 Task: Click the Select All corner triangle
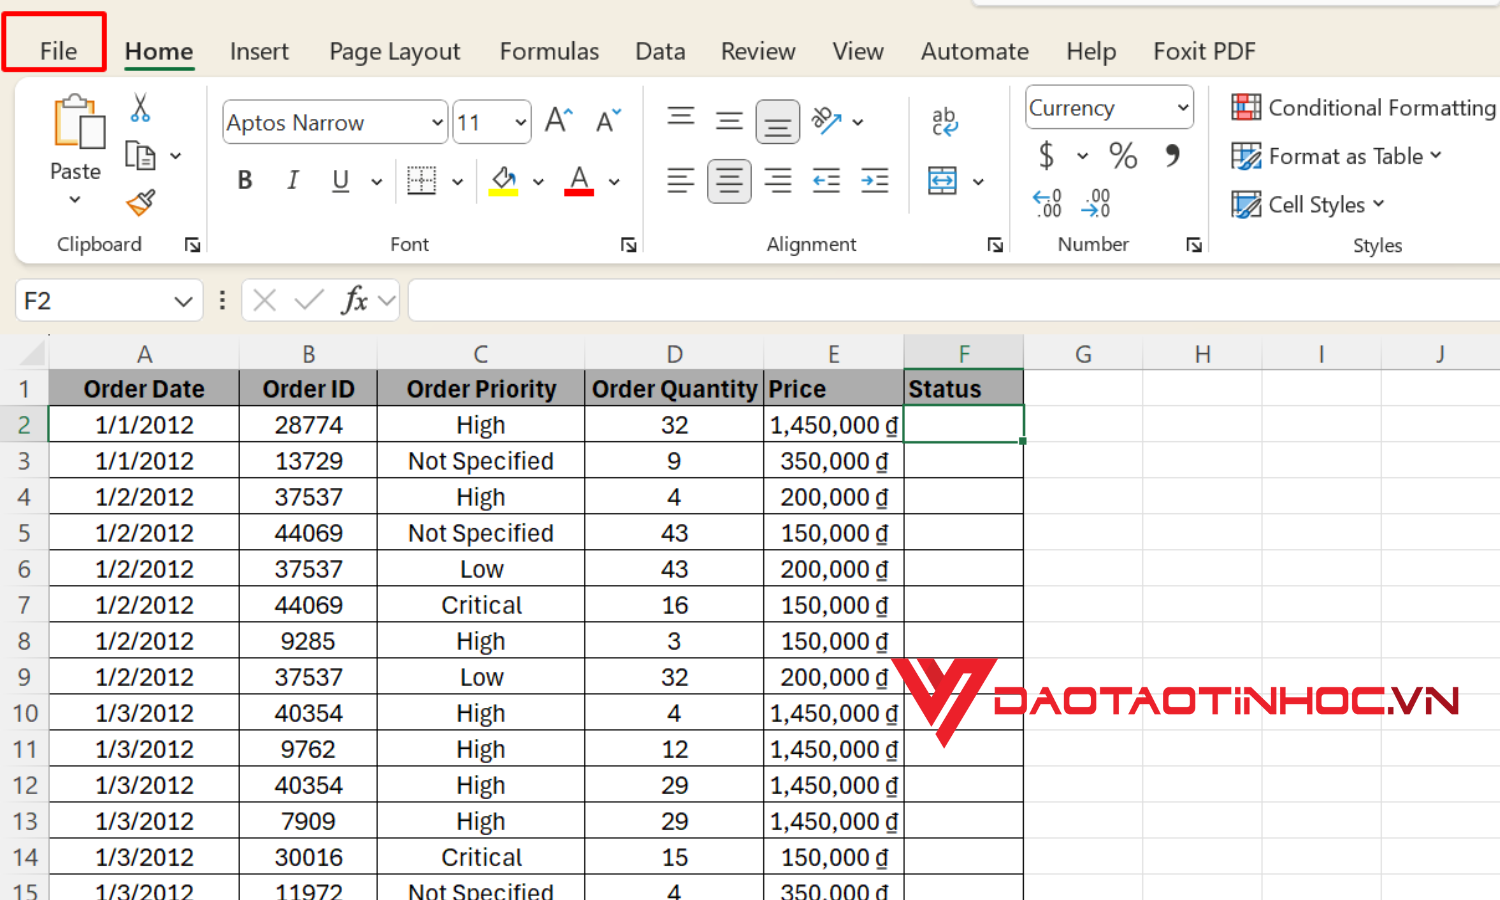click(32, 353)
